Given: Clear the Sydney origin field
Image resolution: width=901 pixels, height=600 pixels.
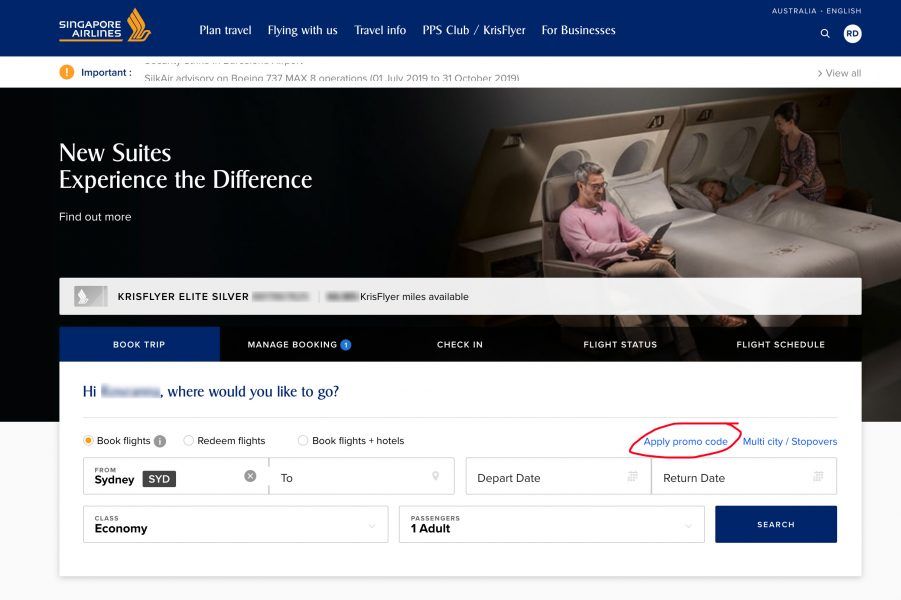Looking at the screenshot, I should click(x=250, y=476).
